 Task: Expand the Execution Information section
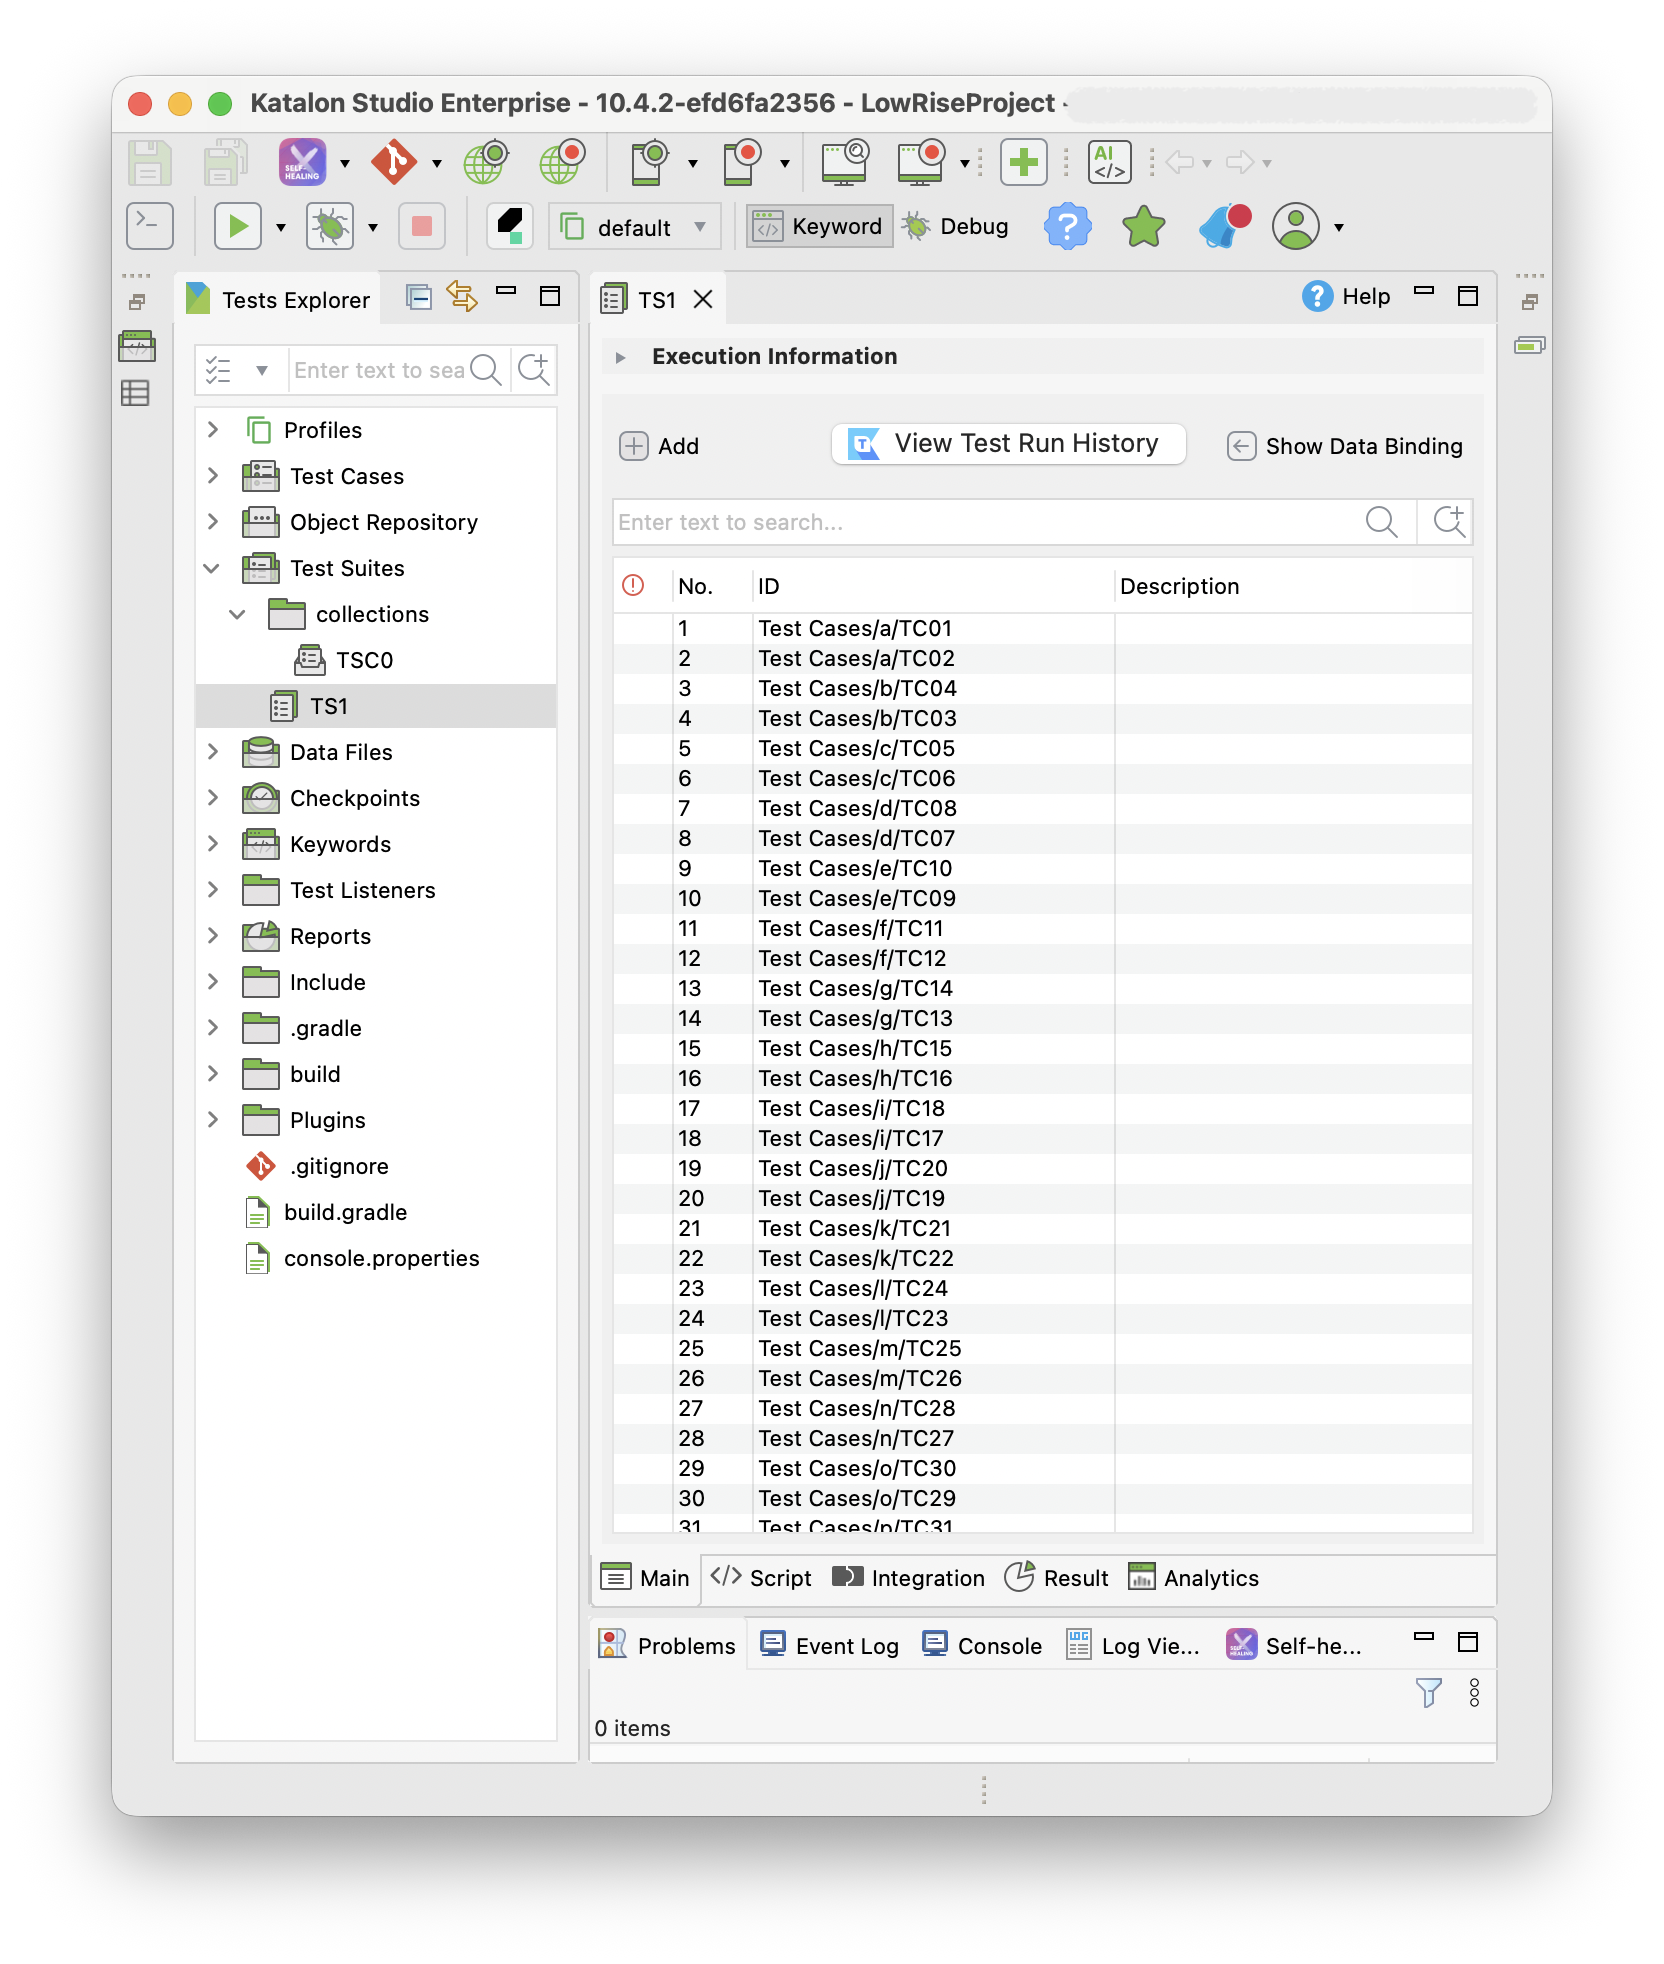click(x=621, y=357)
